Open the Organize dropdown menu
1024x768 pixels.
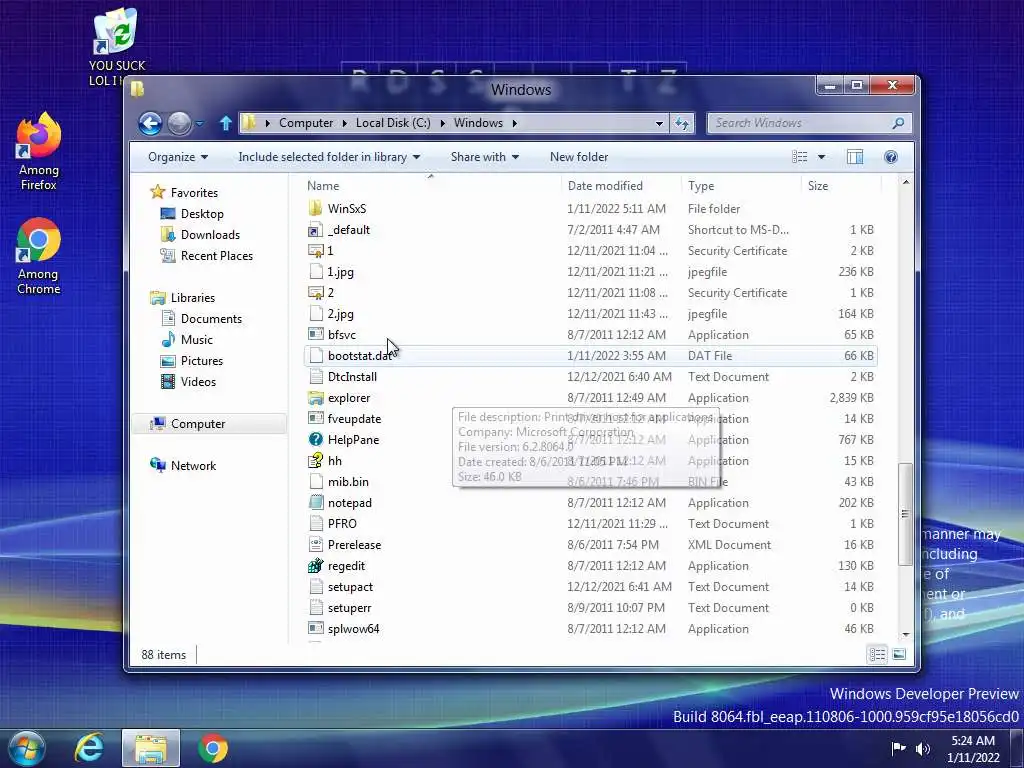178,157
